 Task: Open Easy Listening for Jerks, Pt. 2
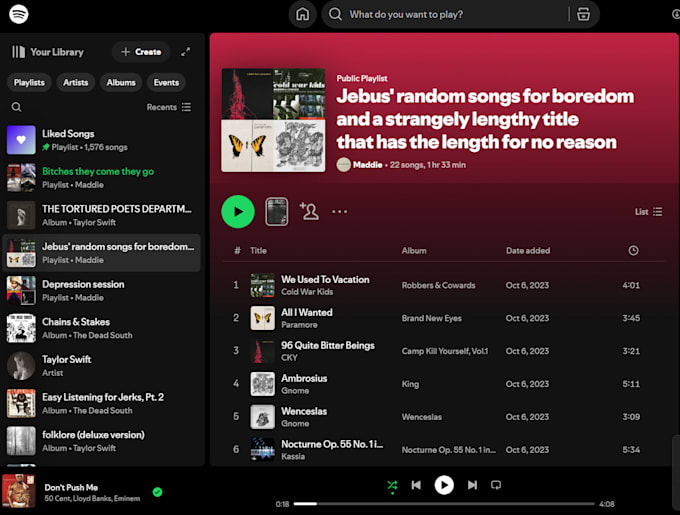pyautogui.click(x=102, y=404)
